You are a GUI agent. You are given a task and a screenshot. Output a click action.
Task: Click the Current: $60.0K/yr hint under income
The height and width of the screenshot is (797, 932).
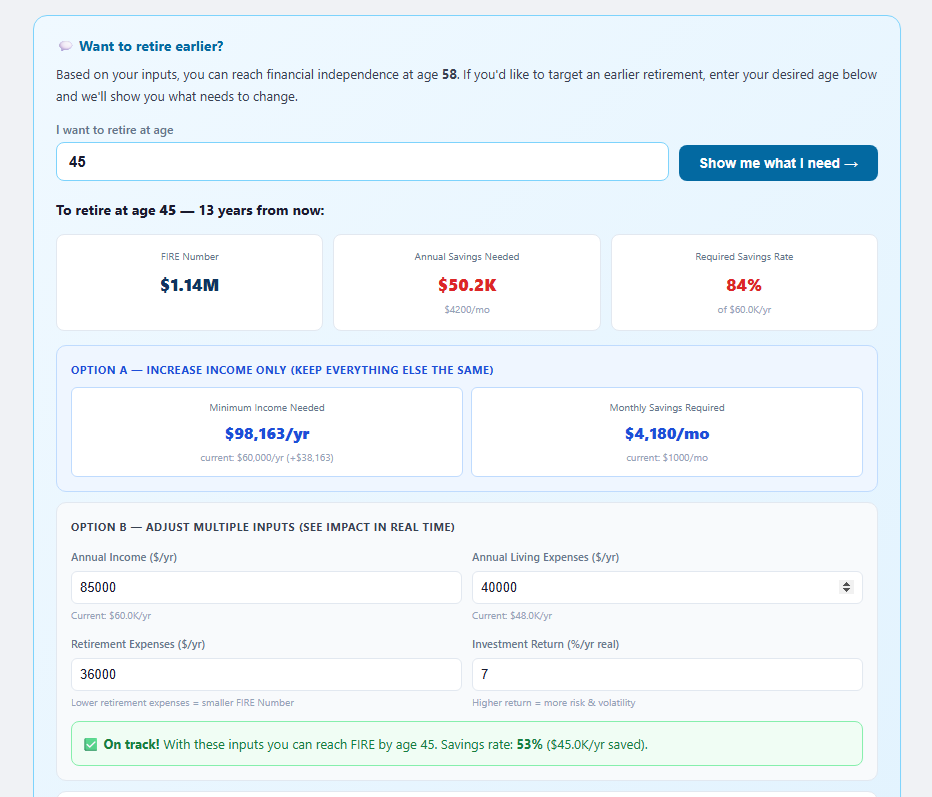pos(111,616)
